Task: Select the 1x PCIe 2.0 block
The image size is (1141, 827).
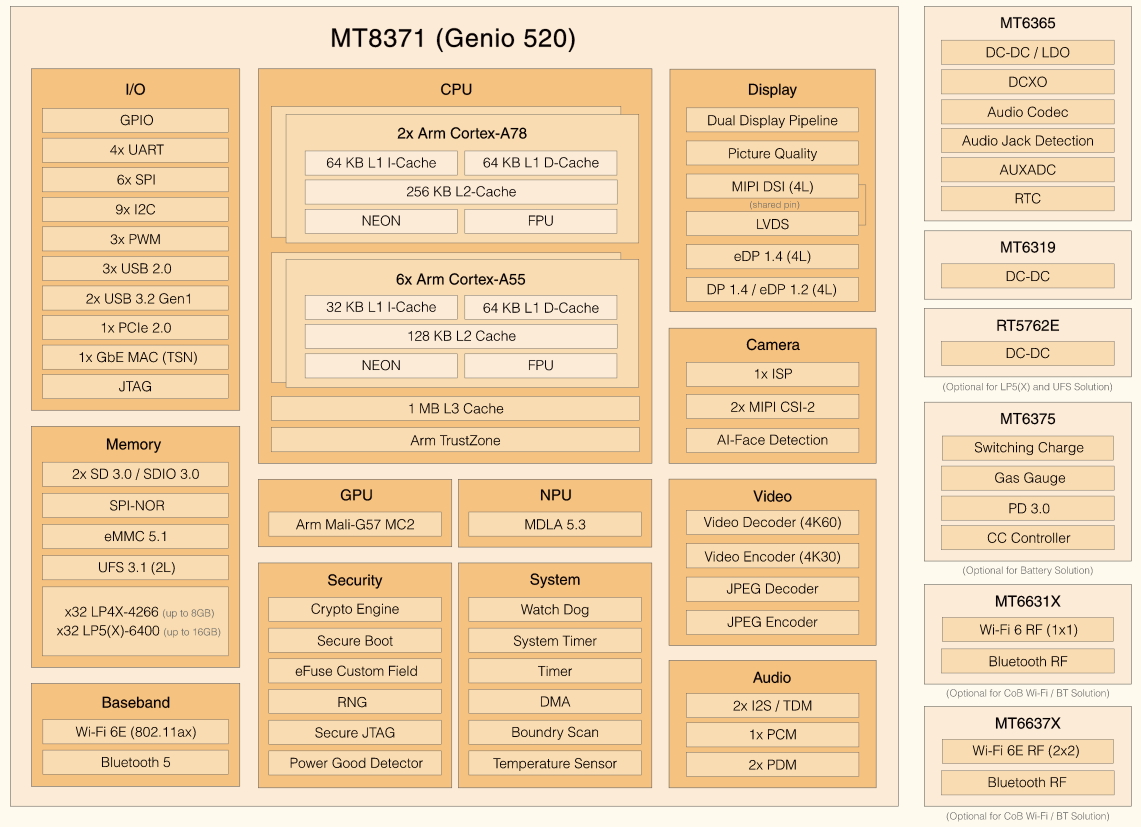Action: (135, 328)
